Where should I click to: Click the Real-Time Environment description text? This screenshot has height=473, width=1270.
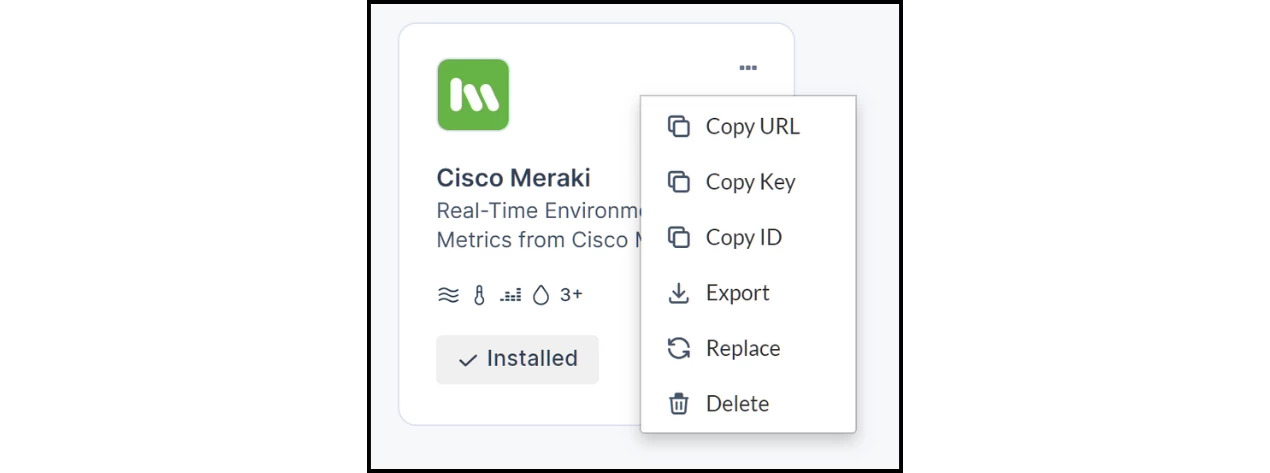(538, 211)
